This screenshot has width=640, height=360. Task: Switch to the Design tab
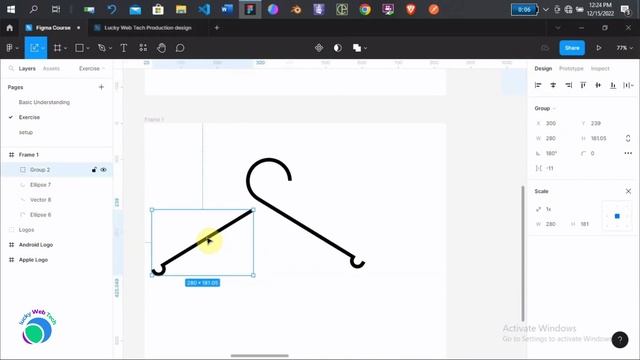tap(543, 69)
